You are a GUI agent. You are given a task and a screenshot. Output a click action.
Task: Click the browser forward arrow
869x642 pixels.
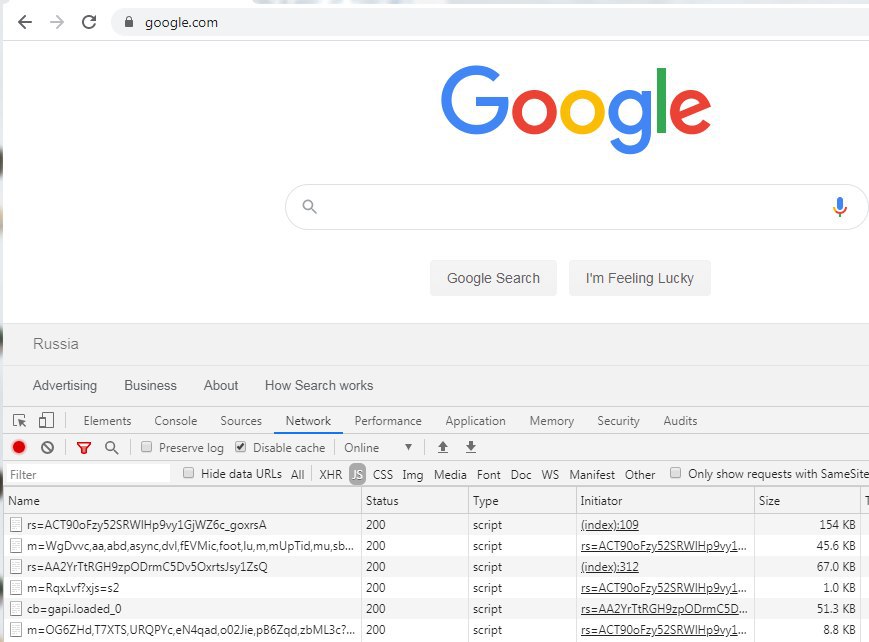(57, 22)
